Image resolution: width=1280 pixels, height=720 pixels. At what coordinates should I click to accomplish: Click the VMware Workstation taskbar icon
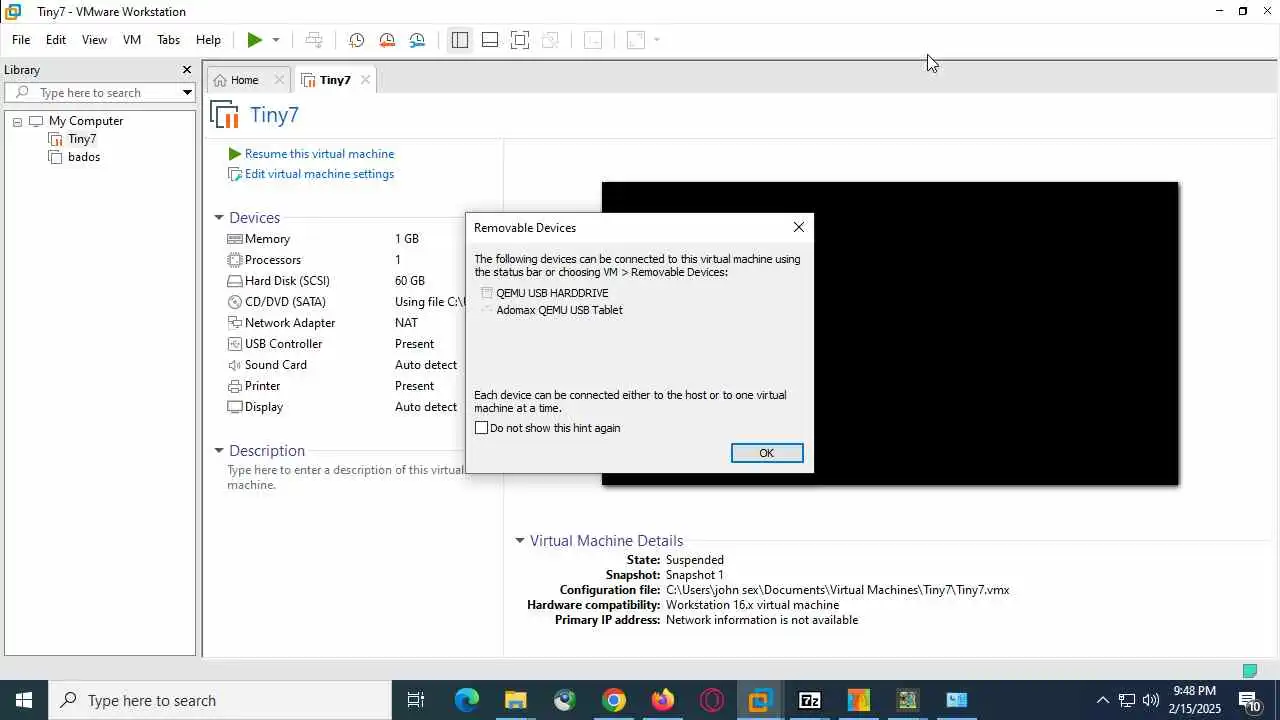(761, 700)
